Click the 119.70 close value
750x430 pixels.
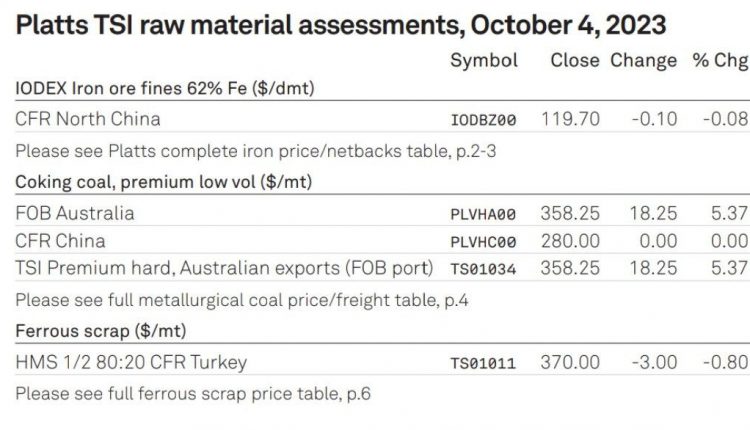570,119
